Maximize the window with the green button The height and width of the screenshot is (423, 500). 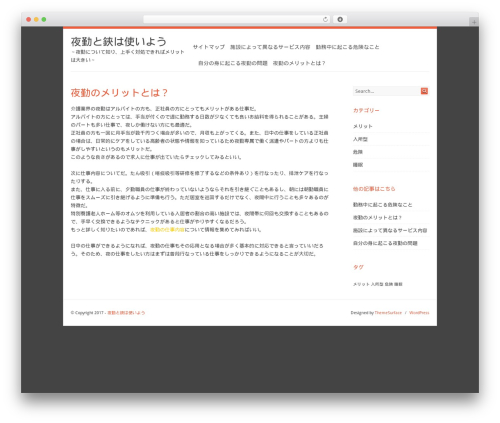coord(44,20)
